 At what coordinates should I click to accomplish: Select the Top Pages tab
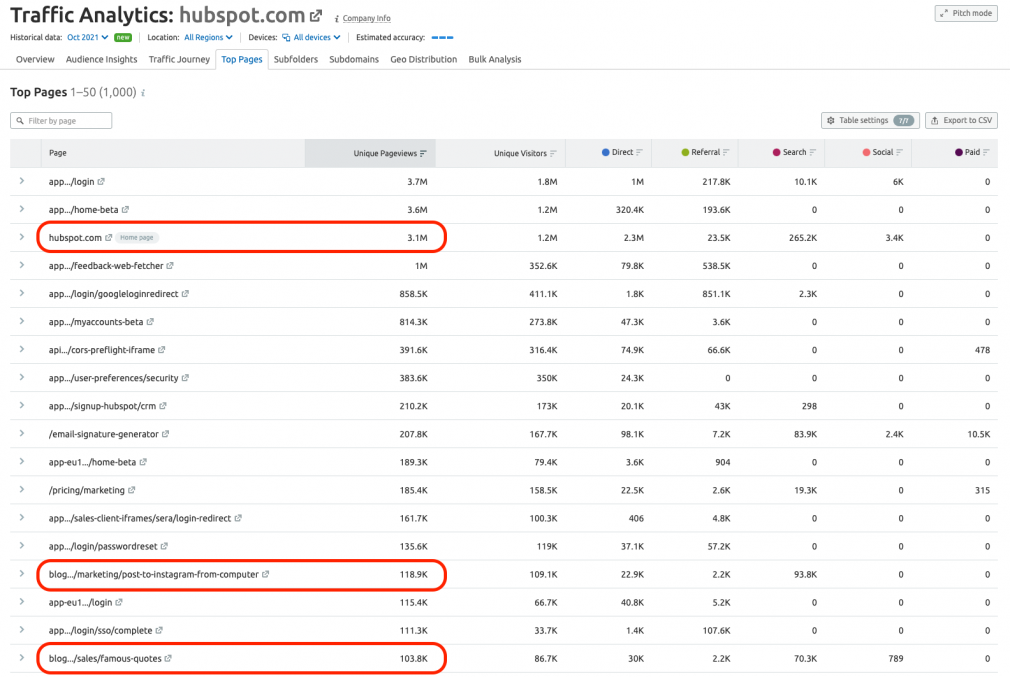(x=242, y=59)
